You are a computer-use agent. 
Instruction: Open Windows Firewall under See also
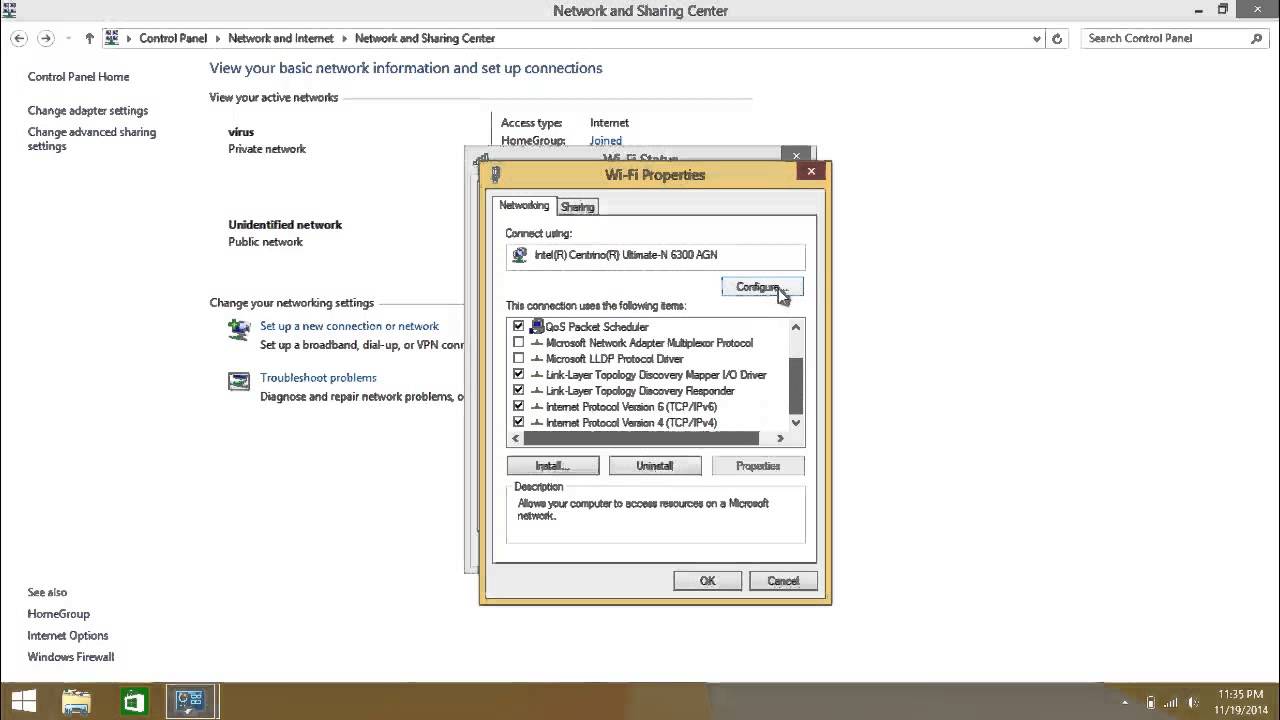click(71, 657)
